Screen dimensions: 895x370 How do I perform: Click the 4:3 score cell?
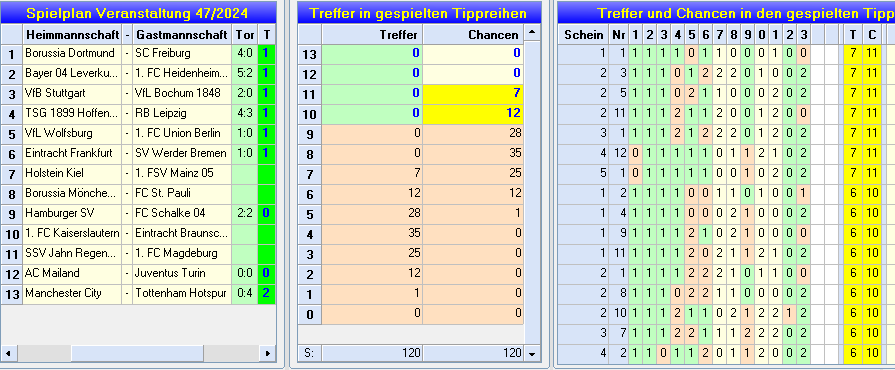(245, 114)
